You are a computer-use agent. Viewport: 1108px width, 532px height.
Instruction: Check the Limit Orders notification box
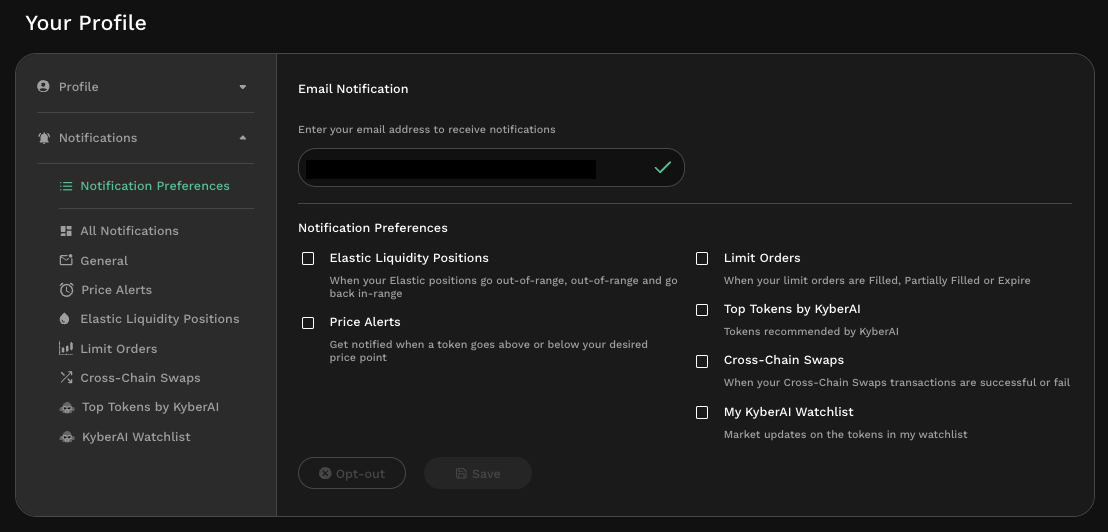click(x=702, y=258)
